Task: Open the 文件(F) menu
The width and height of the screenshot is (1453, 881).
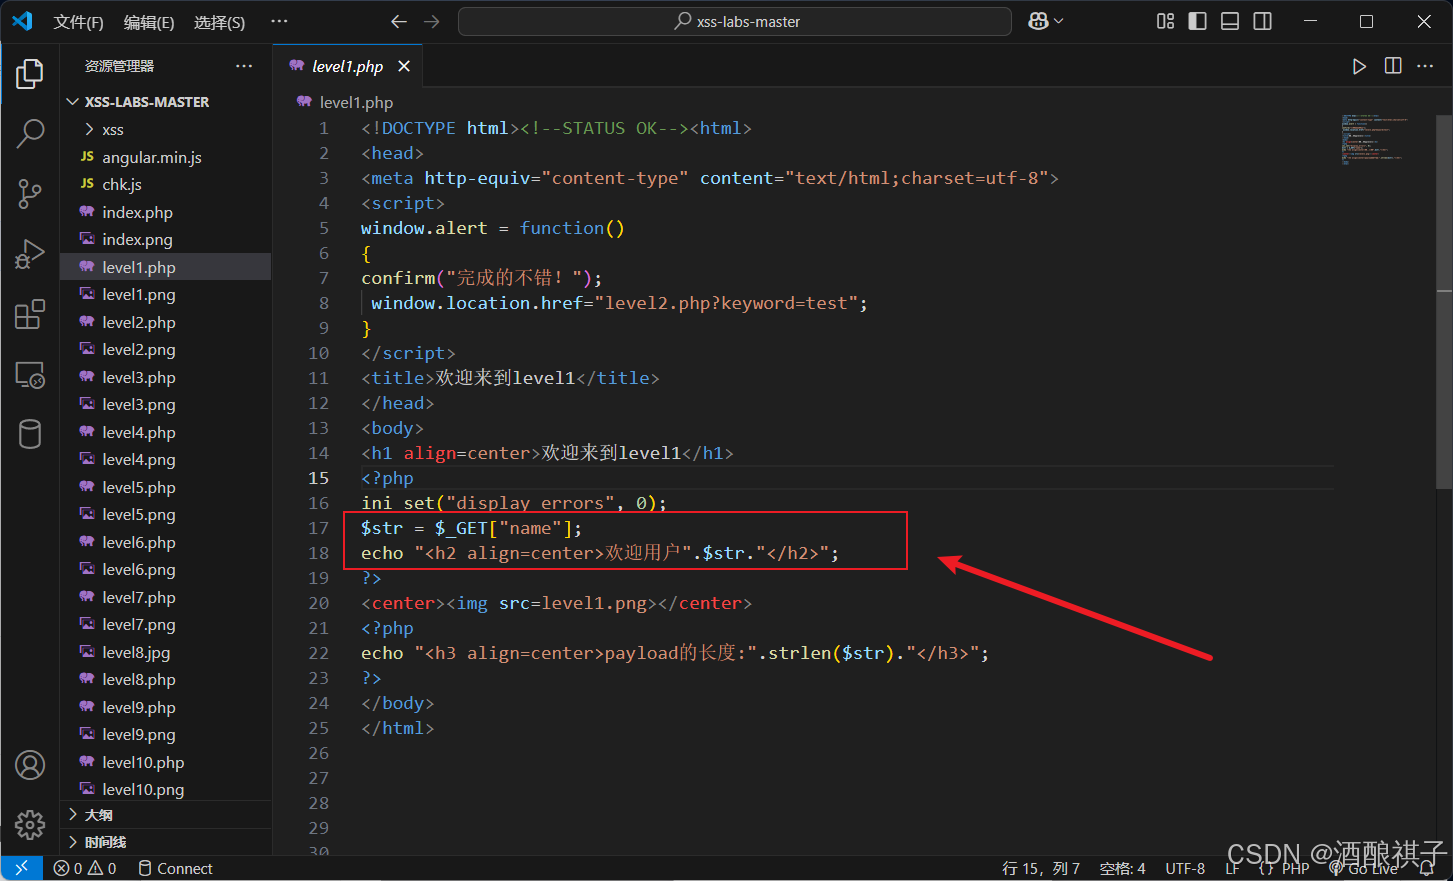Action: [78, 22]
